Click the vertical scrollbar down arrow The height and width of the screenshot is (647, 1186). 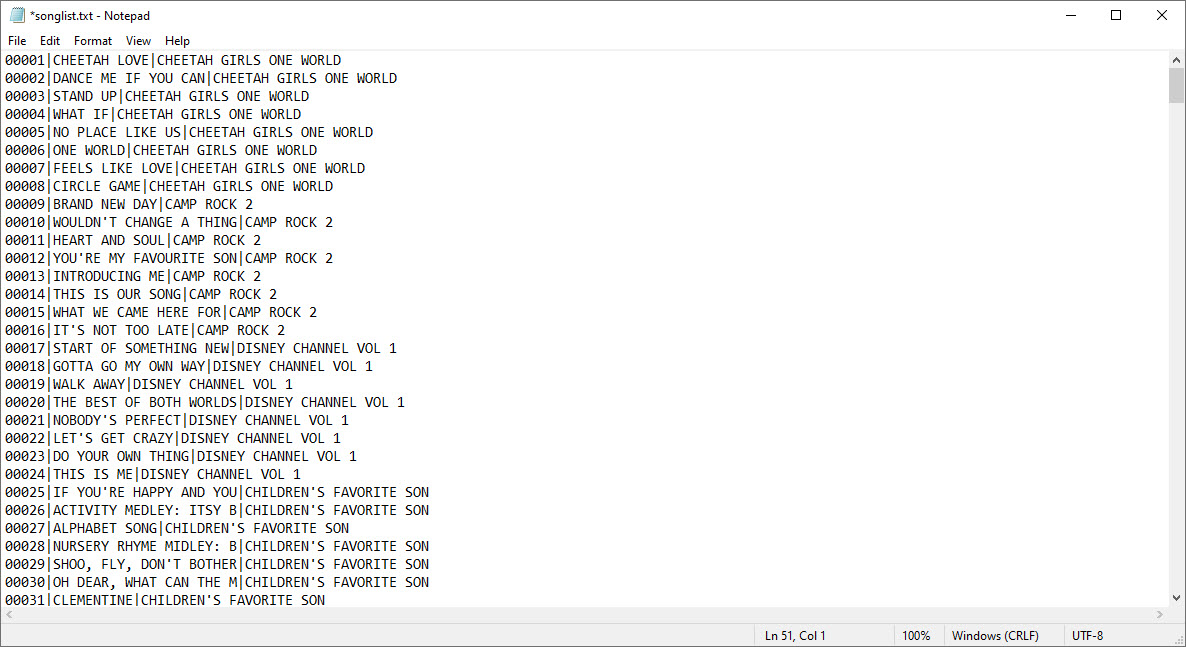click(1176, 598)
